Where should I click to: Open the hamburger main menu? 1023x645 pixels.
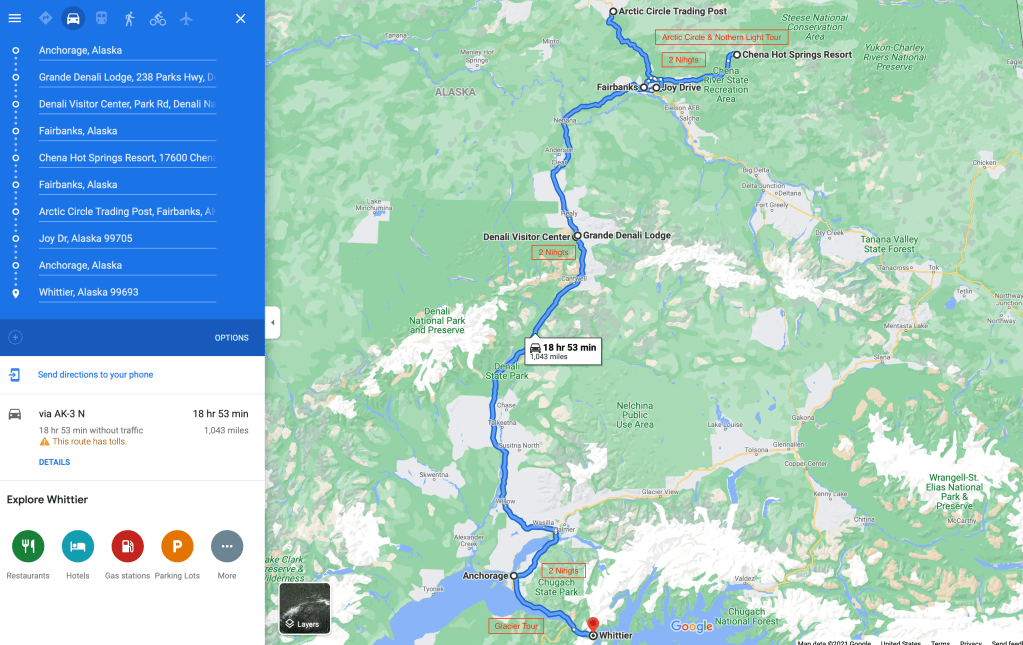click(x=14, y=18)
